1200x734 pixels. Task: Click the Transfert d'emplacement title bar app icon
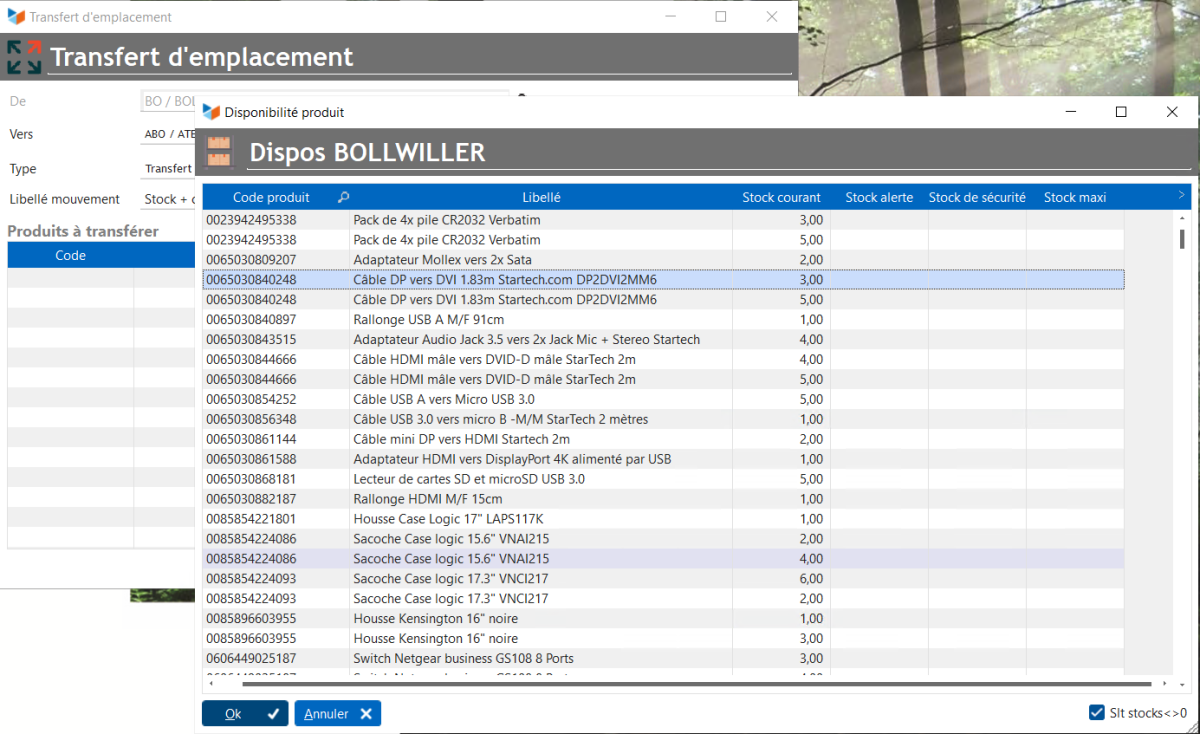[15, 17]
